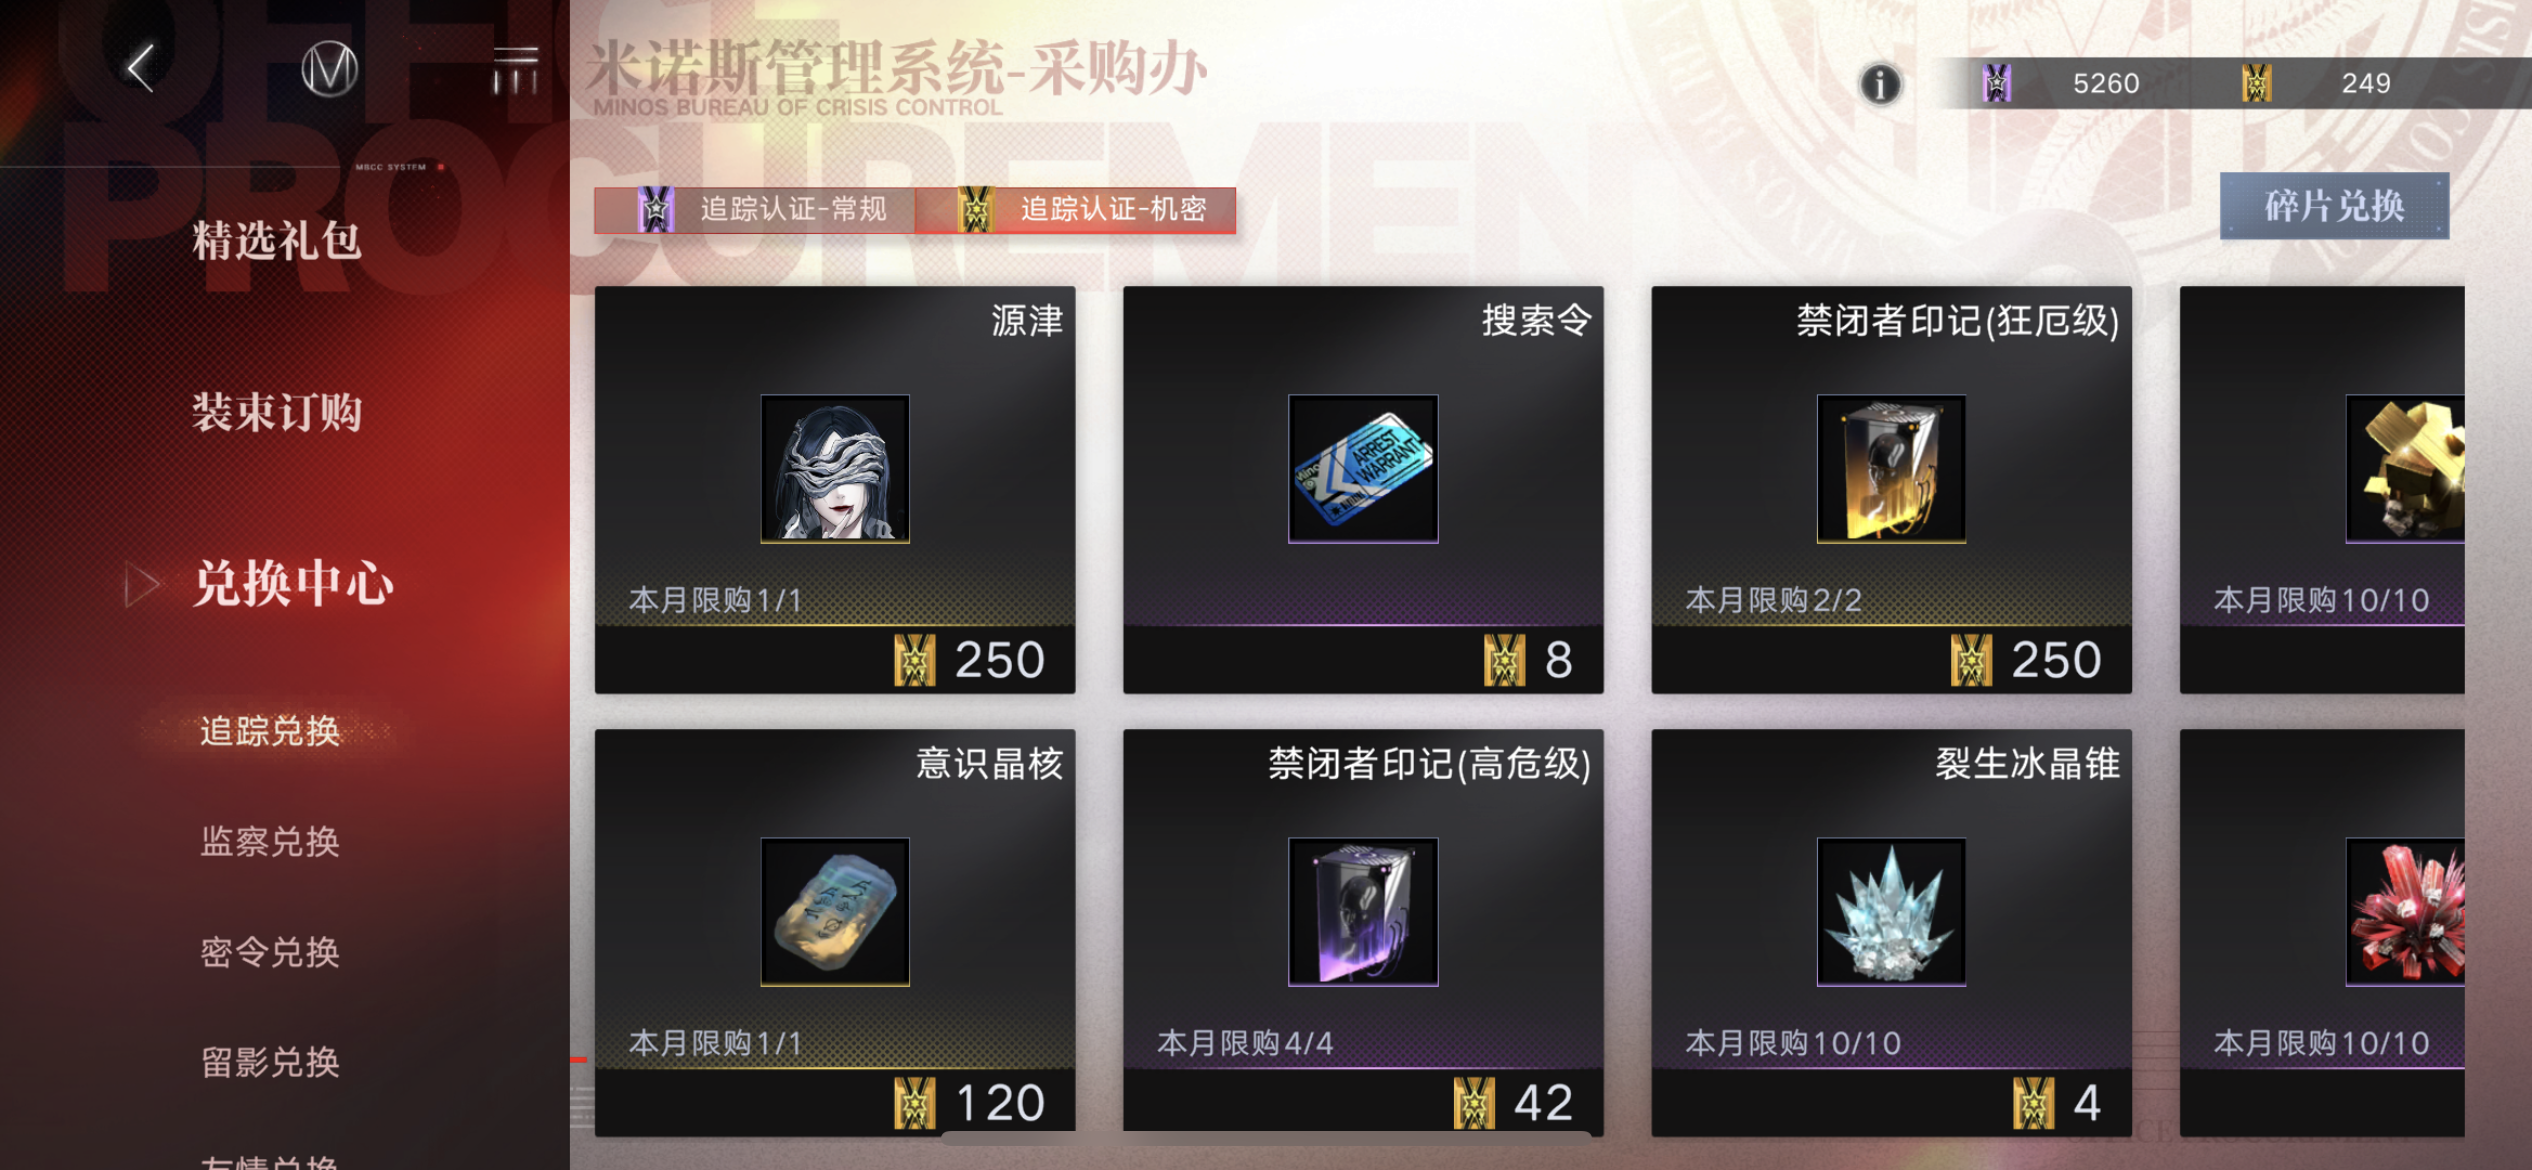This screenshot has width=2532, height=1170.
Task: Open 精选礼包 in sidebar
Action: coord(277,241)
